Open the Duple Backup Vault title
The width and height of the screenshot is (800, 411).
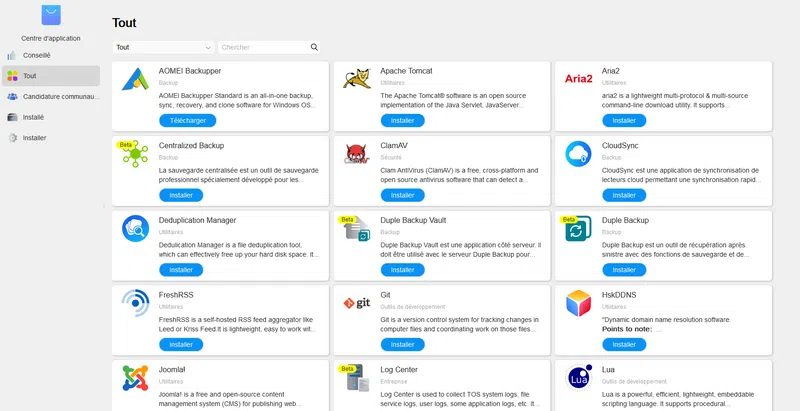coord(413,220)
